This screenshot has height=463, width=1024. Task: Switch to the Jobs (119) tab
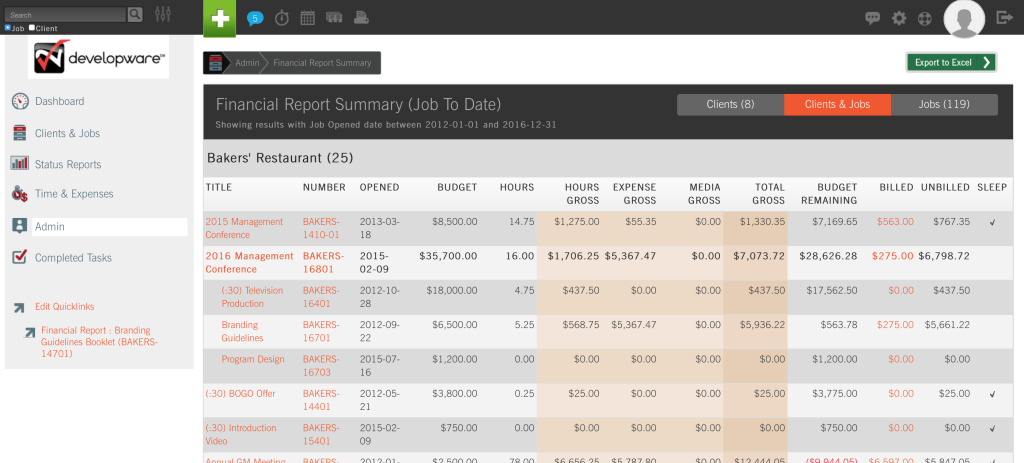tap(943, 104)
